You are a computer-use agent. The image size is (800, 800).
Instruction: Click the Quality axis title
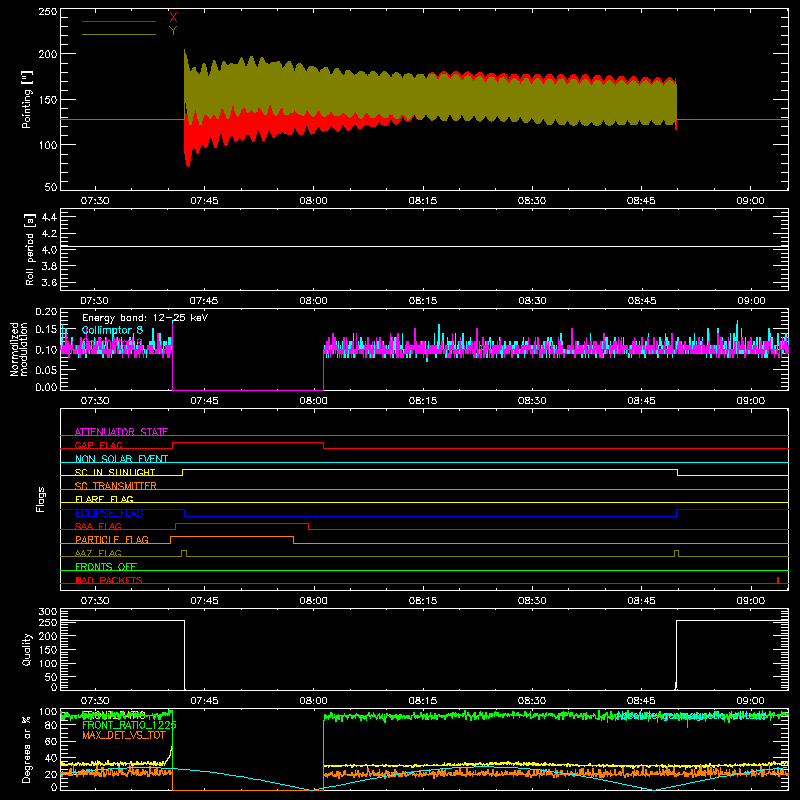pyautogui.click(x=27, y=649)
